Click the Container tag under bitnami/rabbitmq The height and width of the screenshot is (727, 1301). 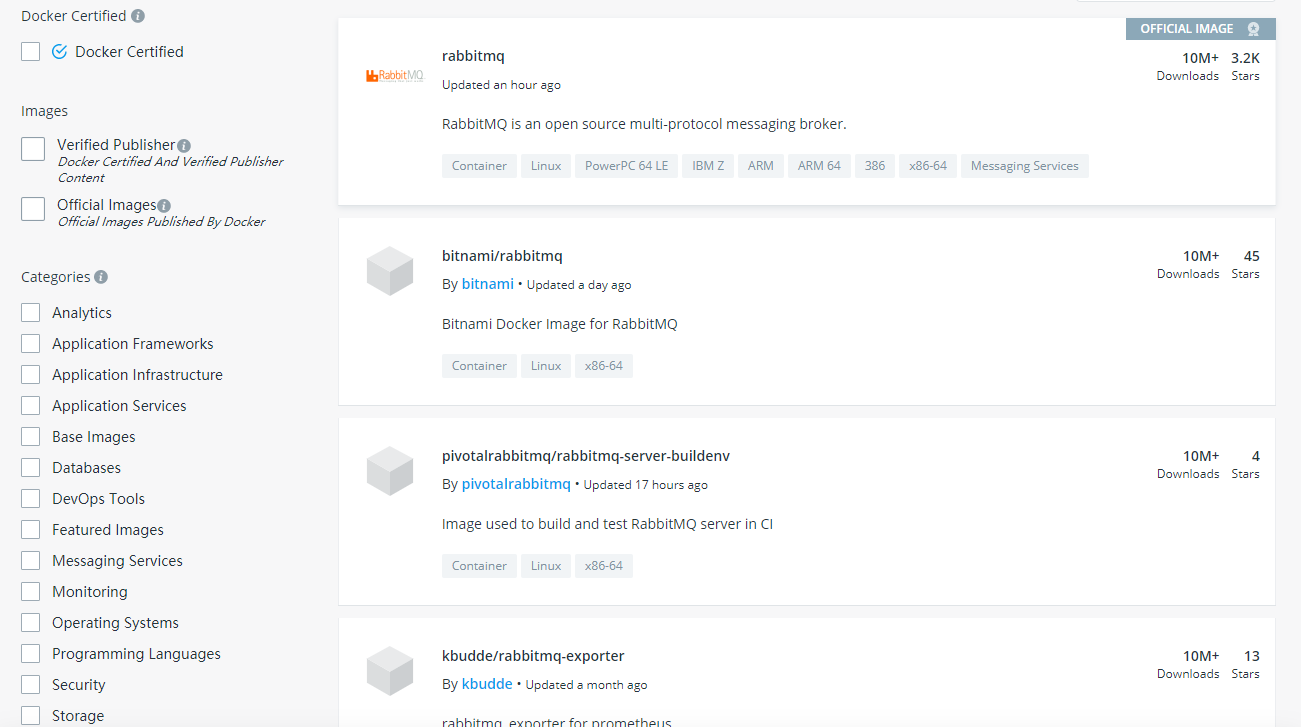479,366
